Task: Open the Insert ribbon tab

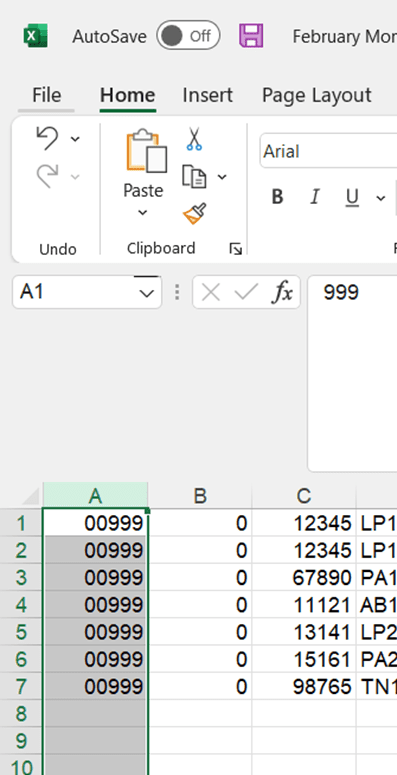Action: [208, 95]
